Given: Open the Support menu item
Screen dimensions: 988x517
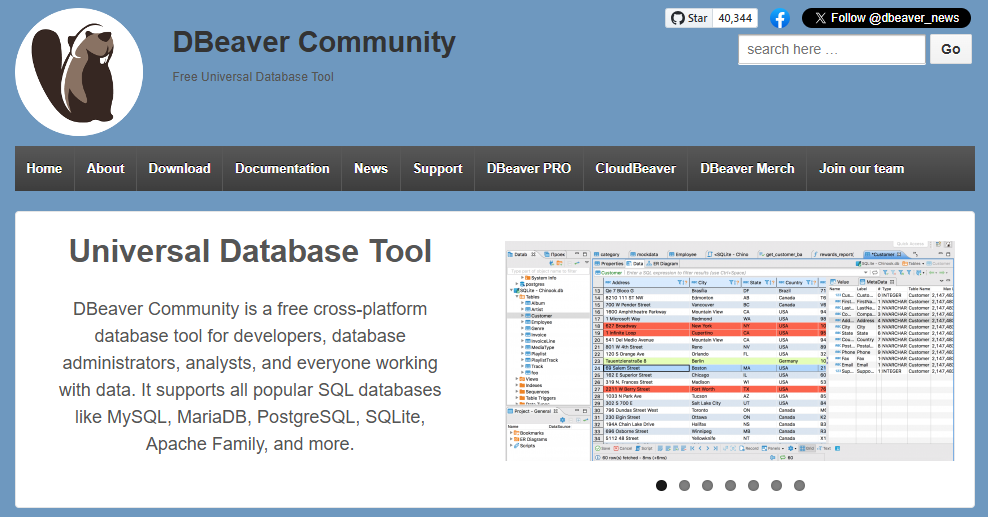Looking at the screenshot, I should pyautogui.click(x=437, y=169).
